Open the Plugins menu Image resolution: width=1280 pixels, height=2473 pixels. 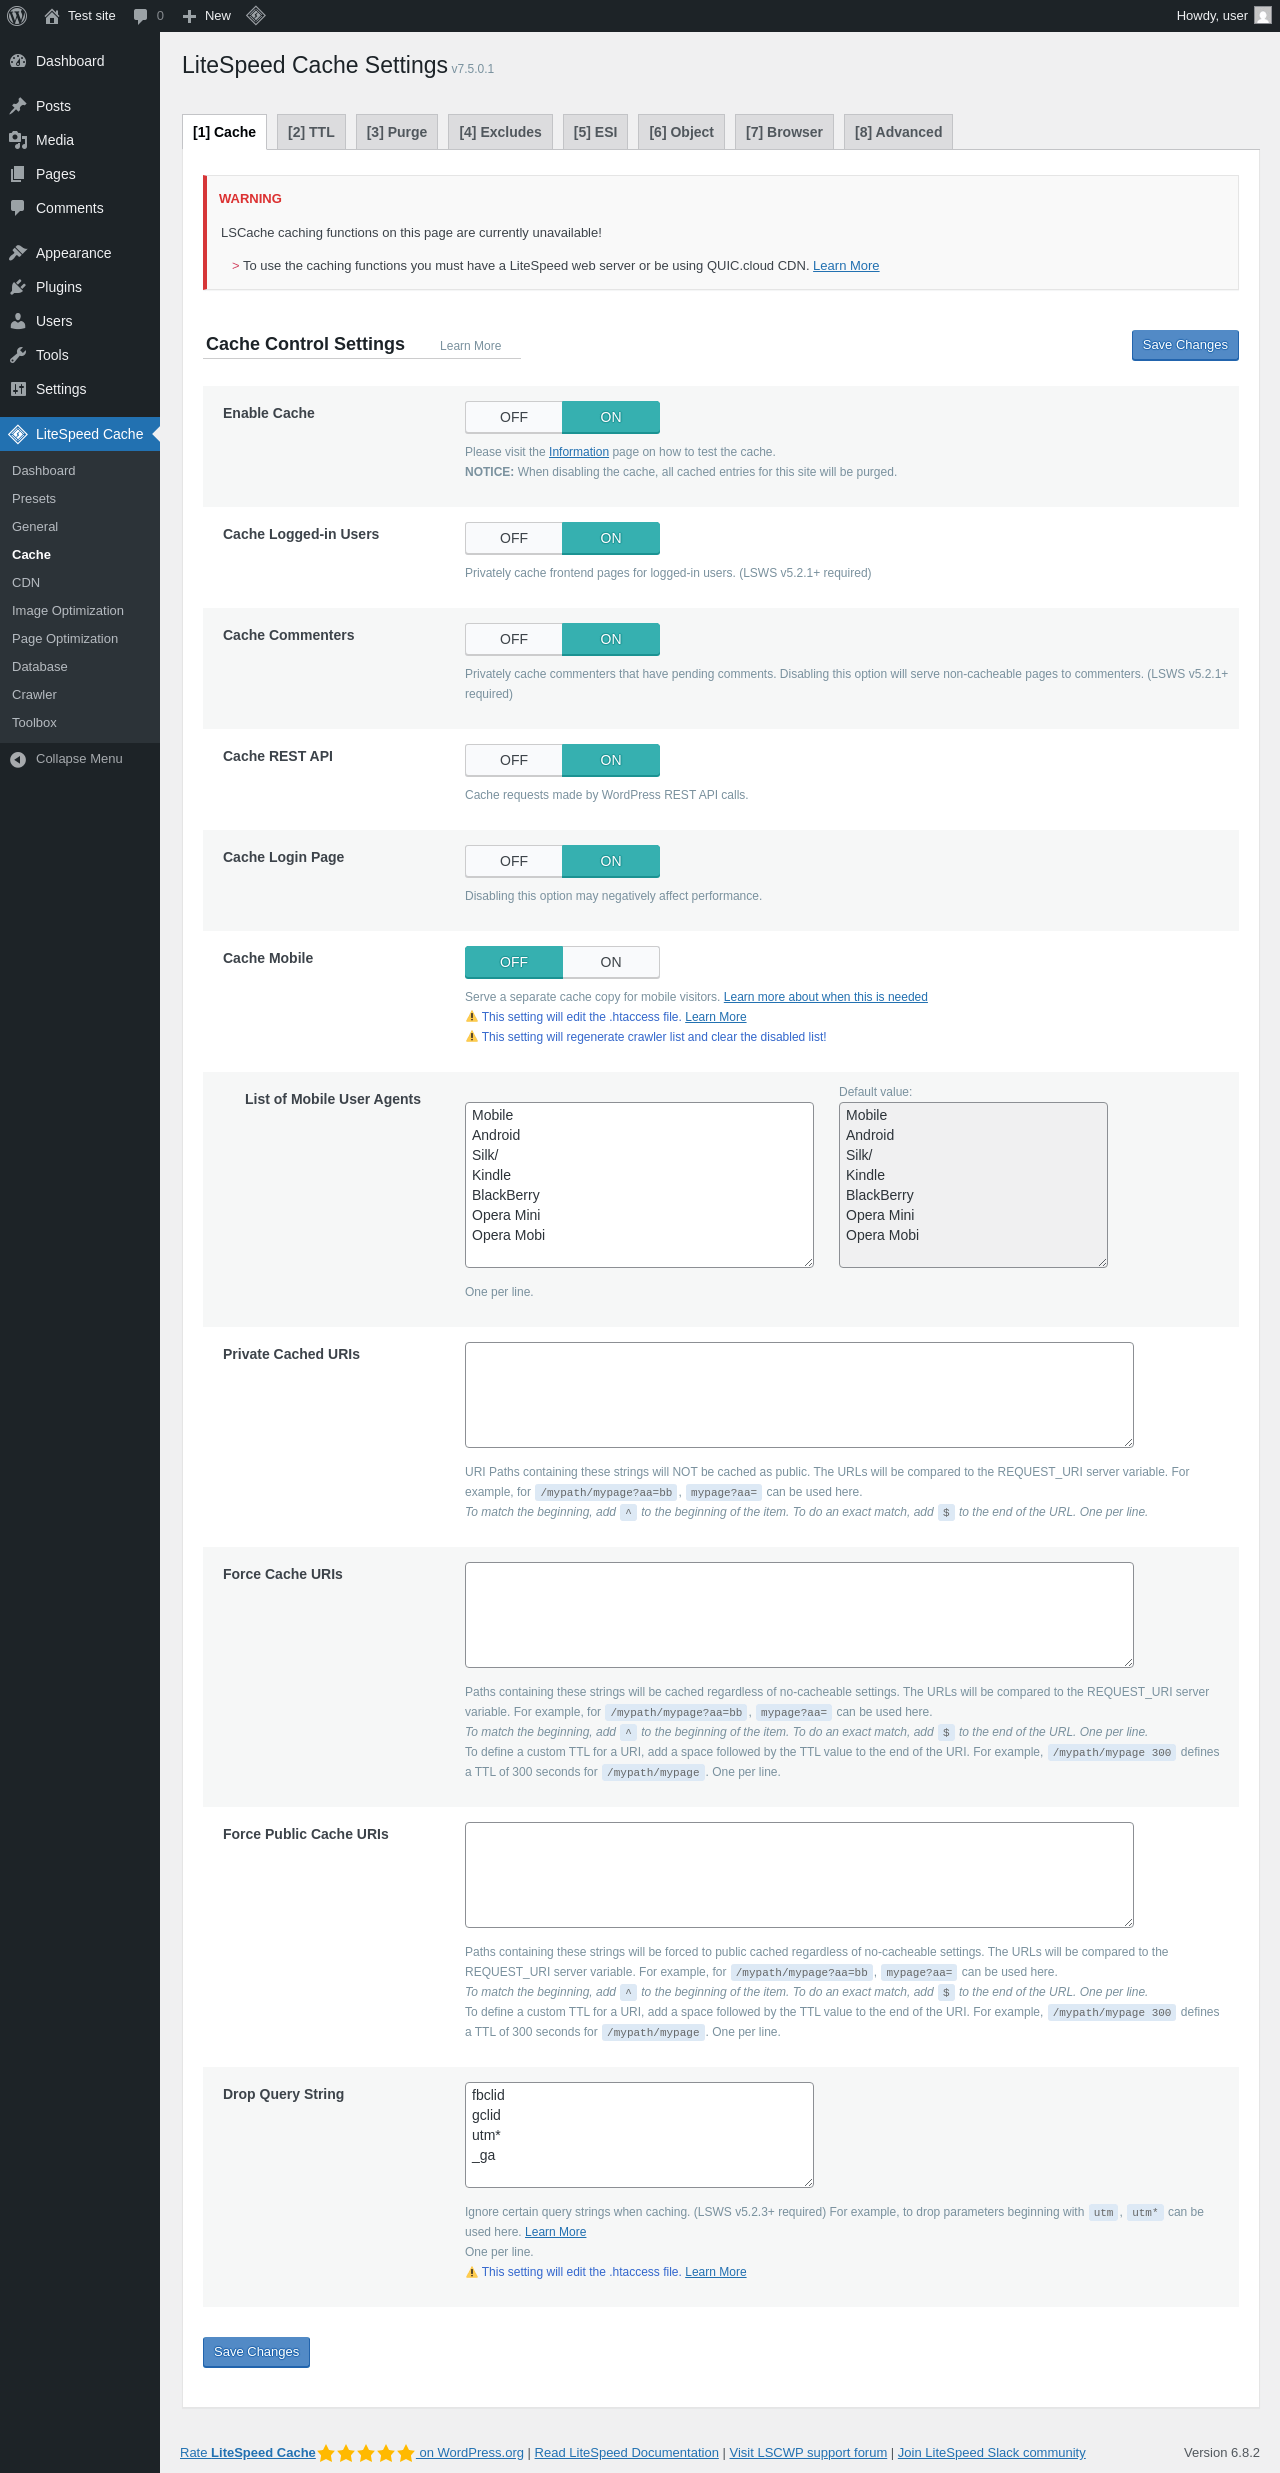[x=80, y=287]
